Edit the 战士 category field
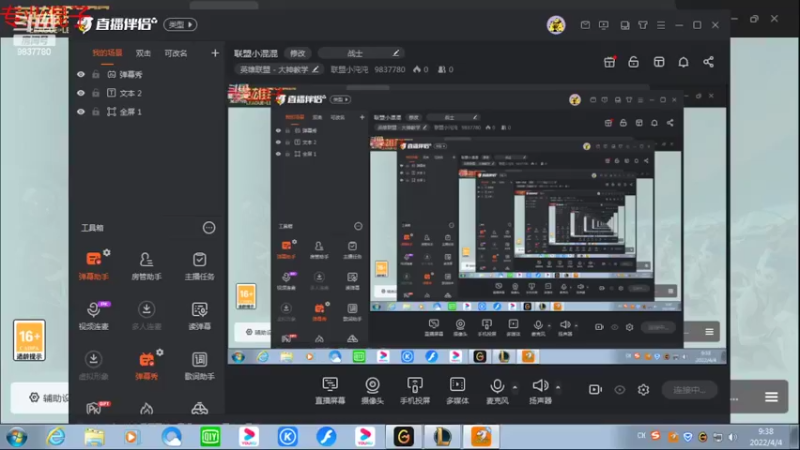Screen dimensions: 800x450 (x=361, y=53)
